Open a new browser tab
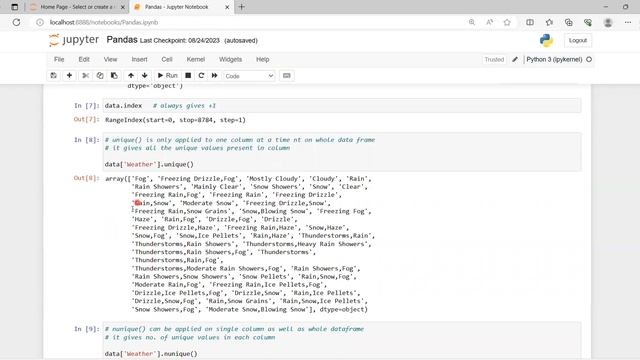 tap(242, 7)
